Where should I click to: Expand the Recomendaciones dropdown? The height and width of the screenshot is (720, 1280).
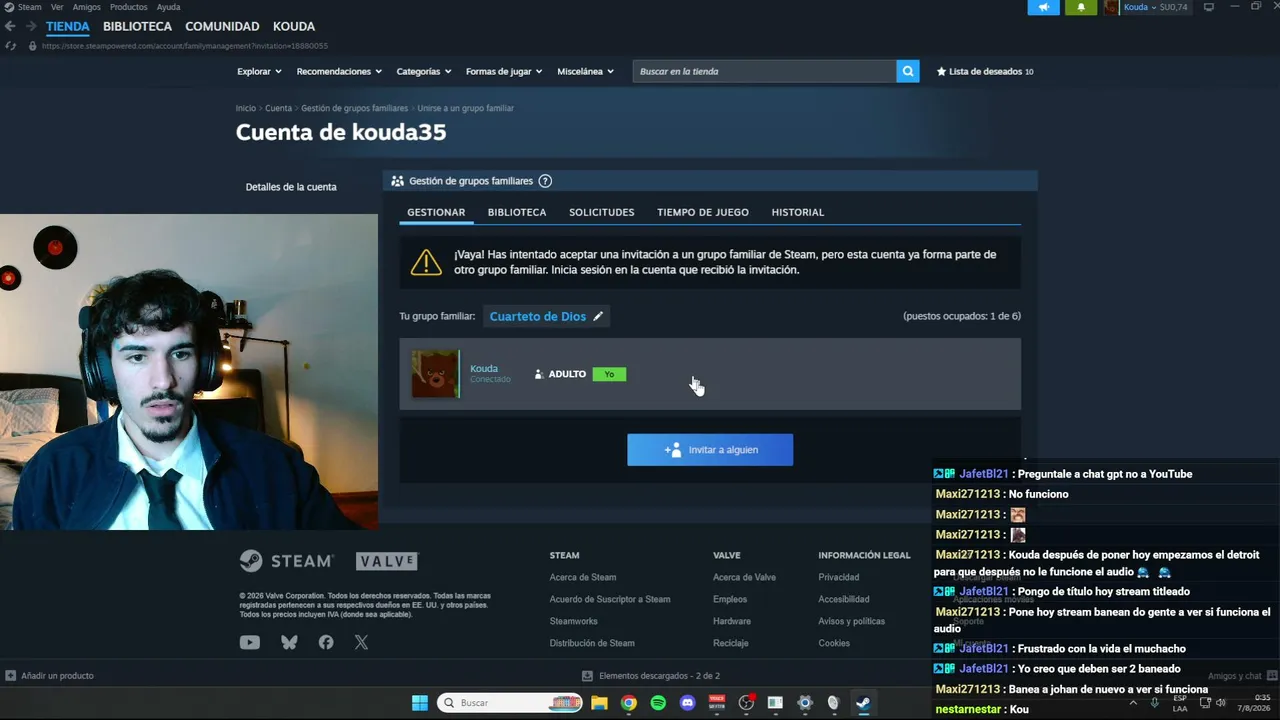coord(339,71)
